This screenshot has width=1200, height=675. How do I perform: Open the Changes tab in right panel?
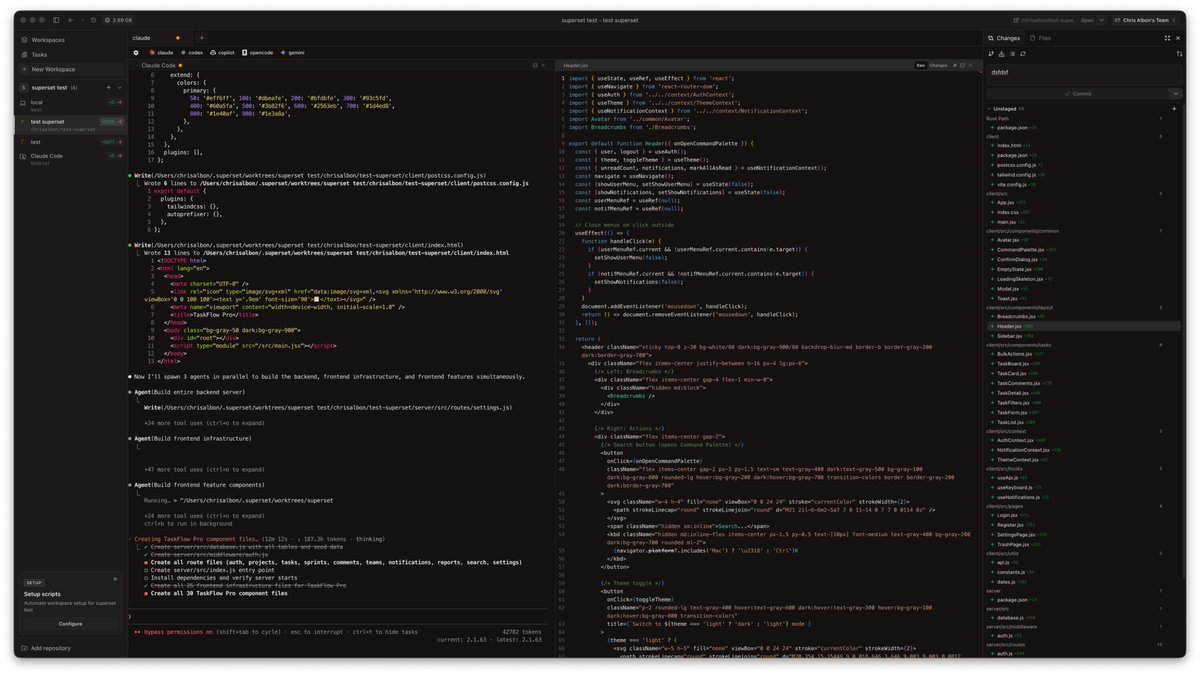tap(1004, 38)
